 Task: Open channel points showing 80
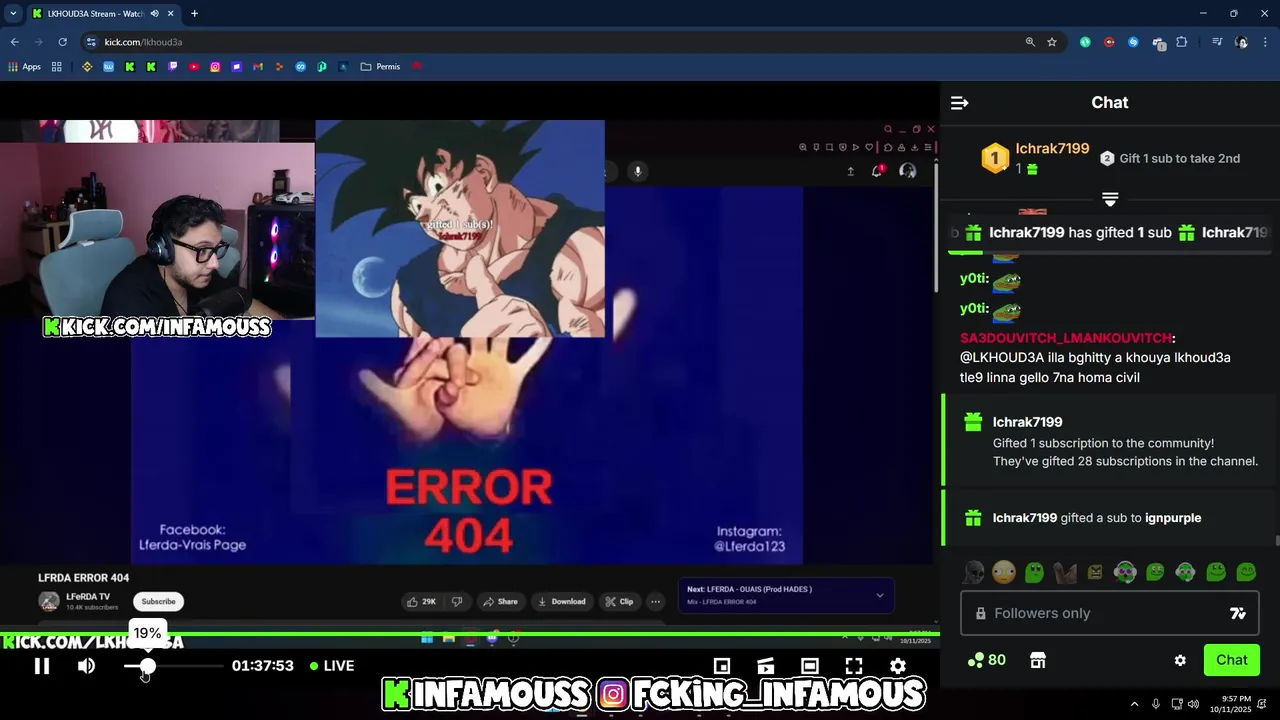coord(986,660)
